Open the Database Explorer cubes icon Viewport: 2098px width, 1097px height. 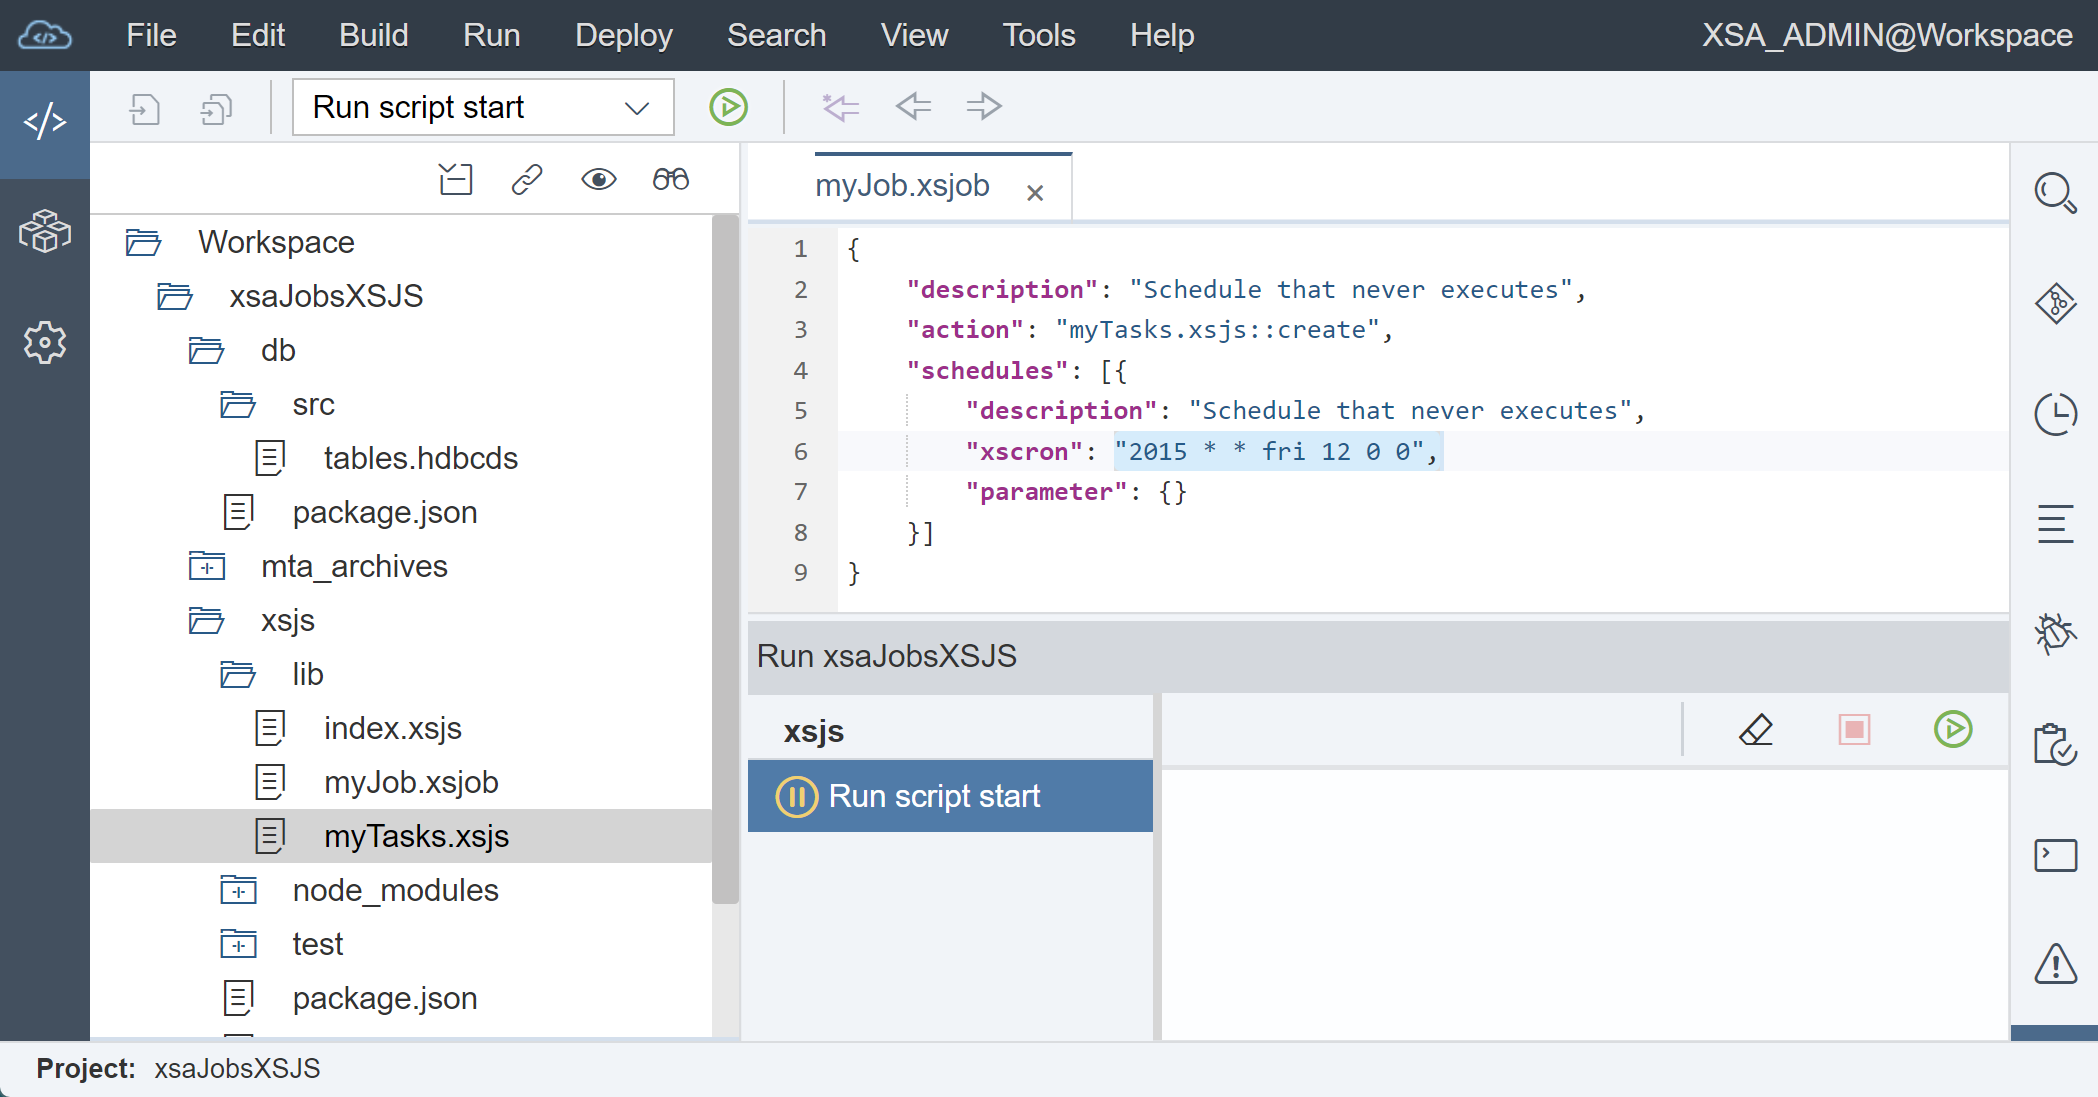click(45, 232)
